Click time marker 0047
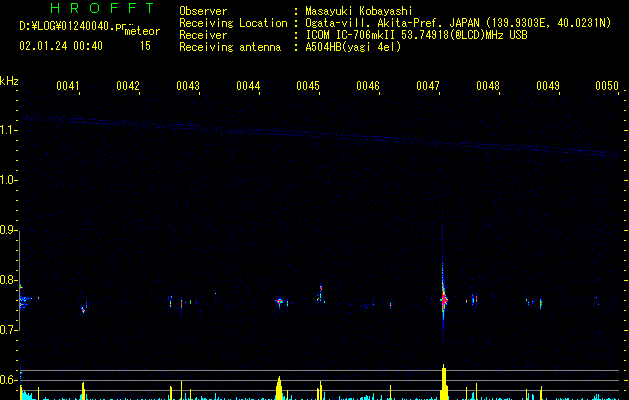Image resolution: width=629 pixels, height=400 pixels. coord(428,85)
